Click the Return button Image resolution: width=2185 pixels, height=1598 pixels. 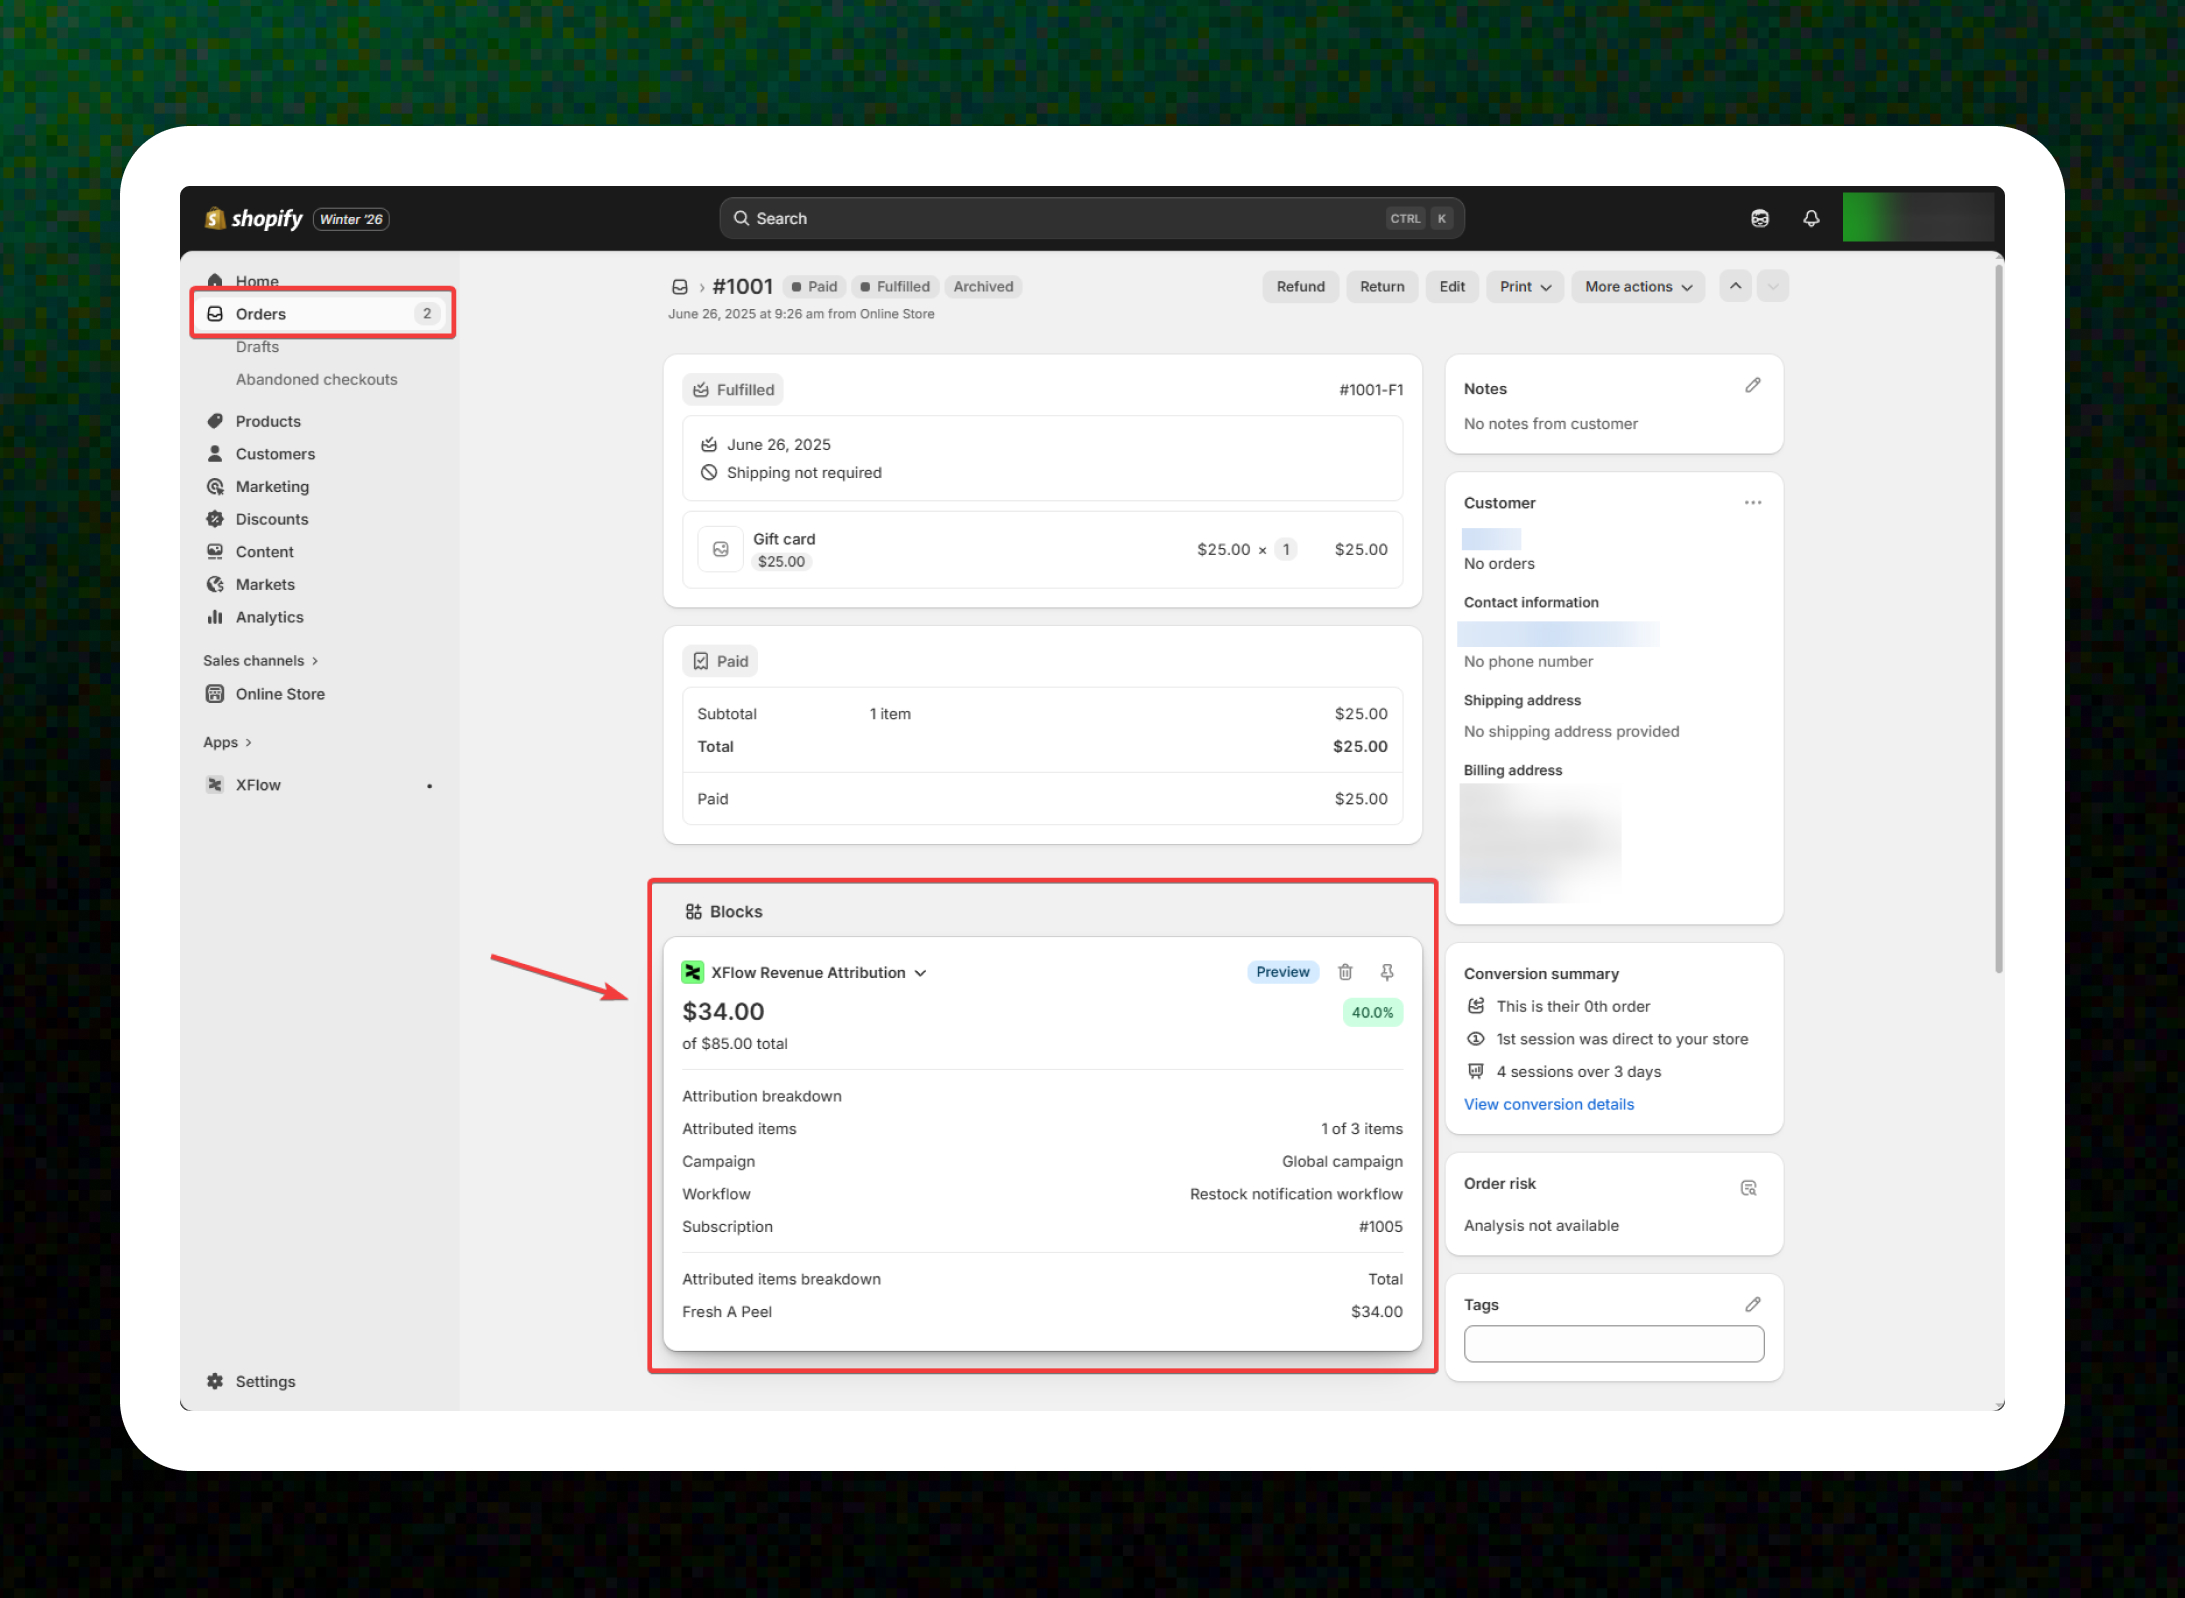1382,286
